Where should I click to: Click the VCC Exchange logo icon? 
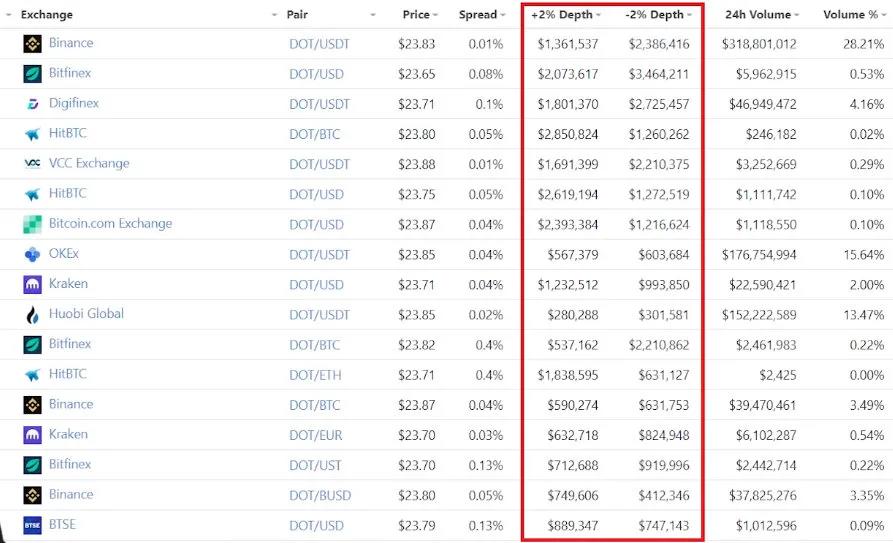pyautogui.click(x=32, y=164)
